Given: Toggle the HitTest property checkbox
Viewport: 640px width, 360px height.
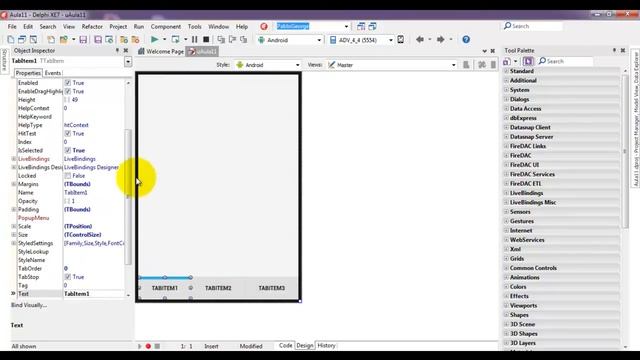Looking at the screenshot, I should (x=68, y=133).
